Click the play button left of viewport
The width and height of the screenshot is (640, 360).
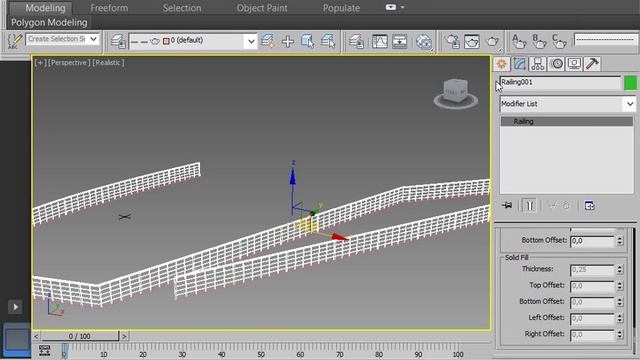15,307
